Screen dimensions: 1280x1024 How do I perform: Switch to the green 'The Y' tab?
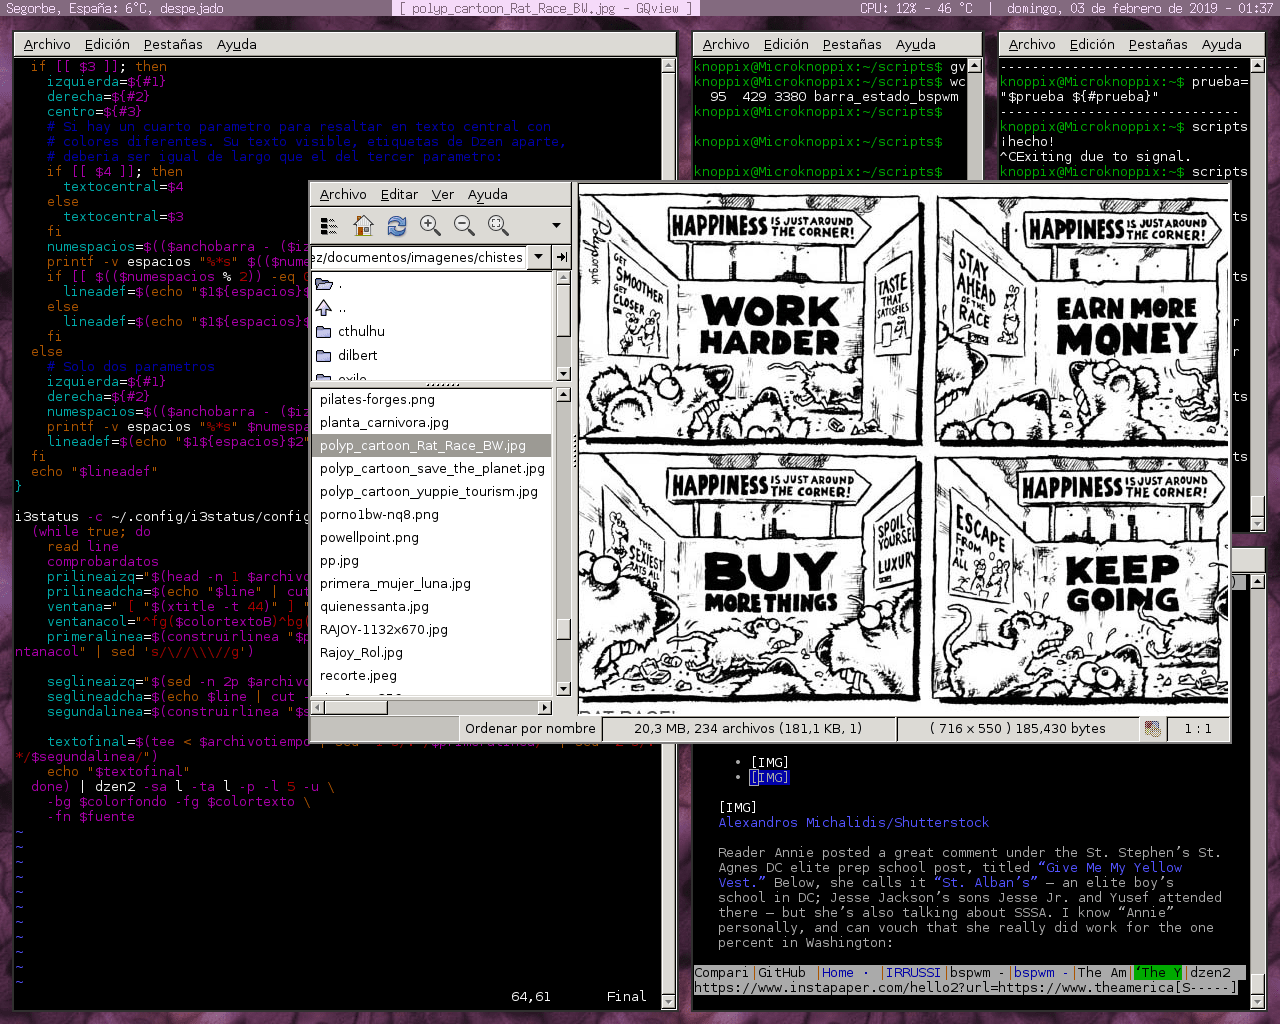click(1158, 972)
